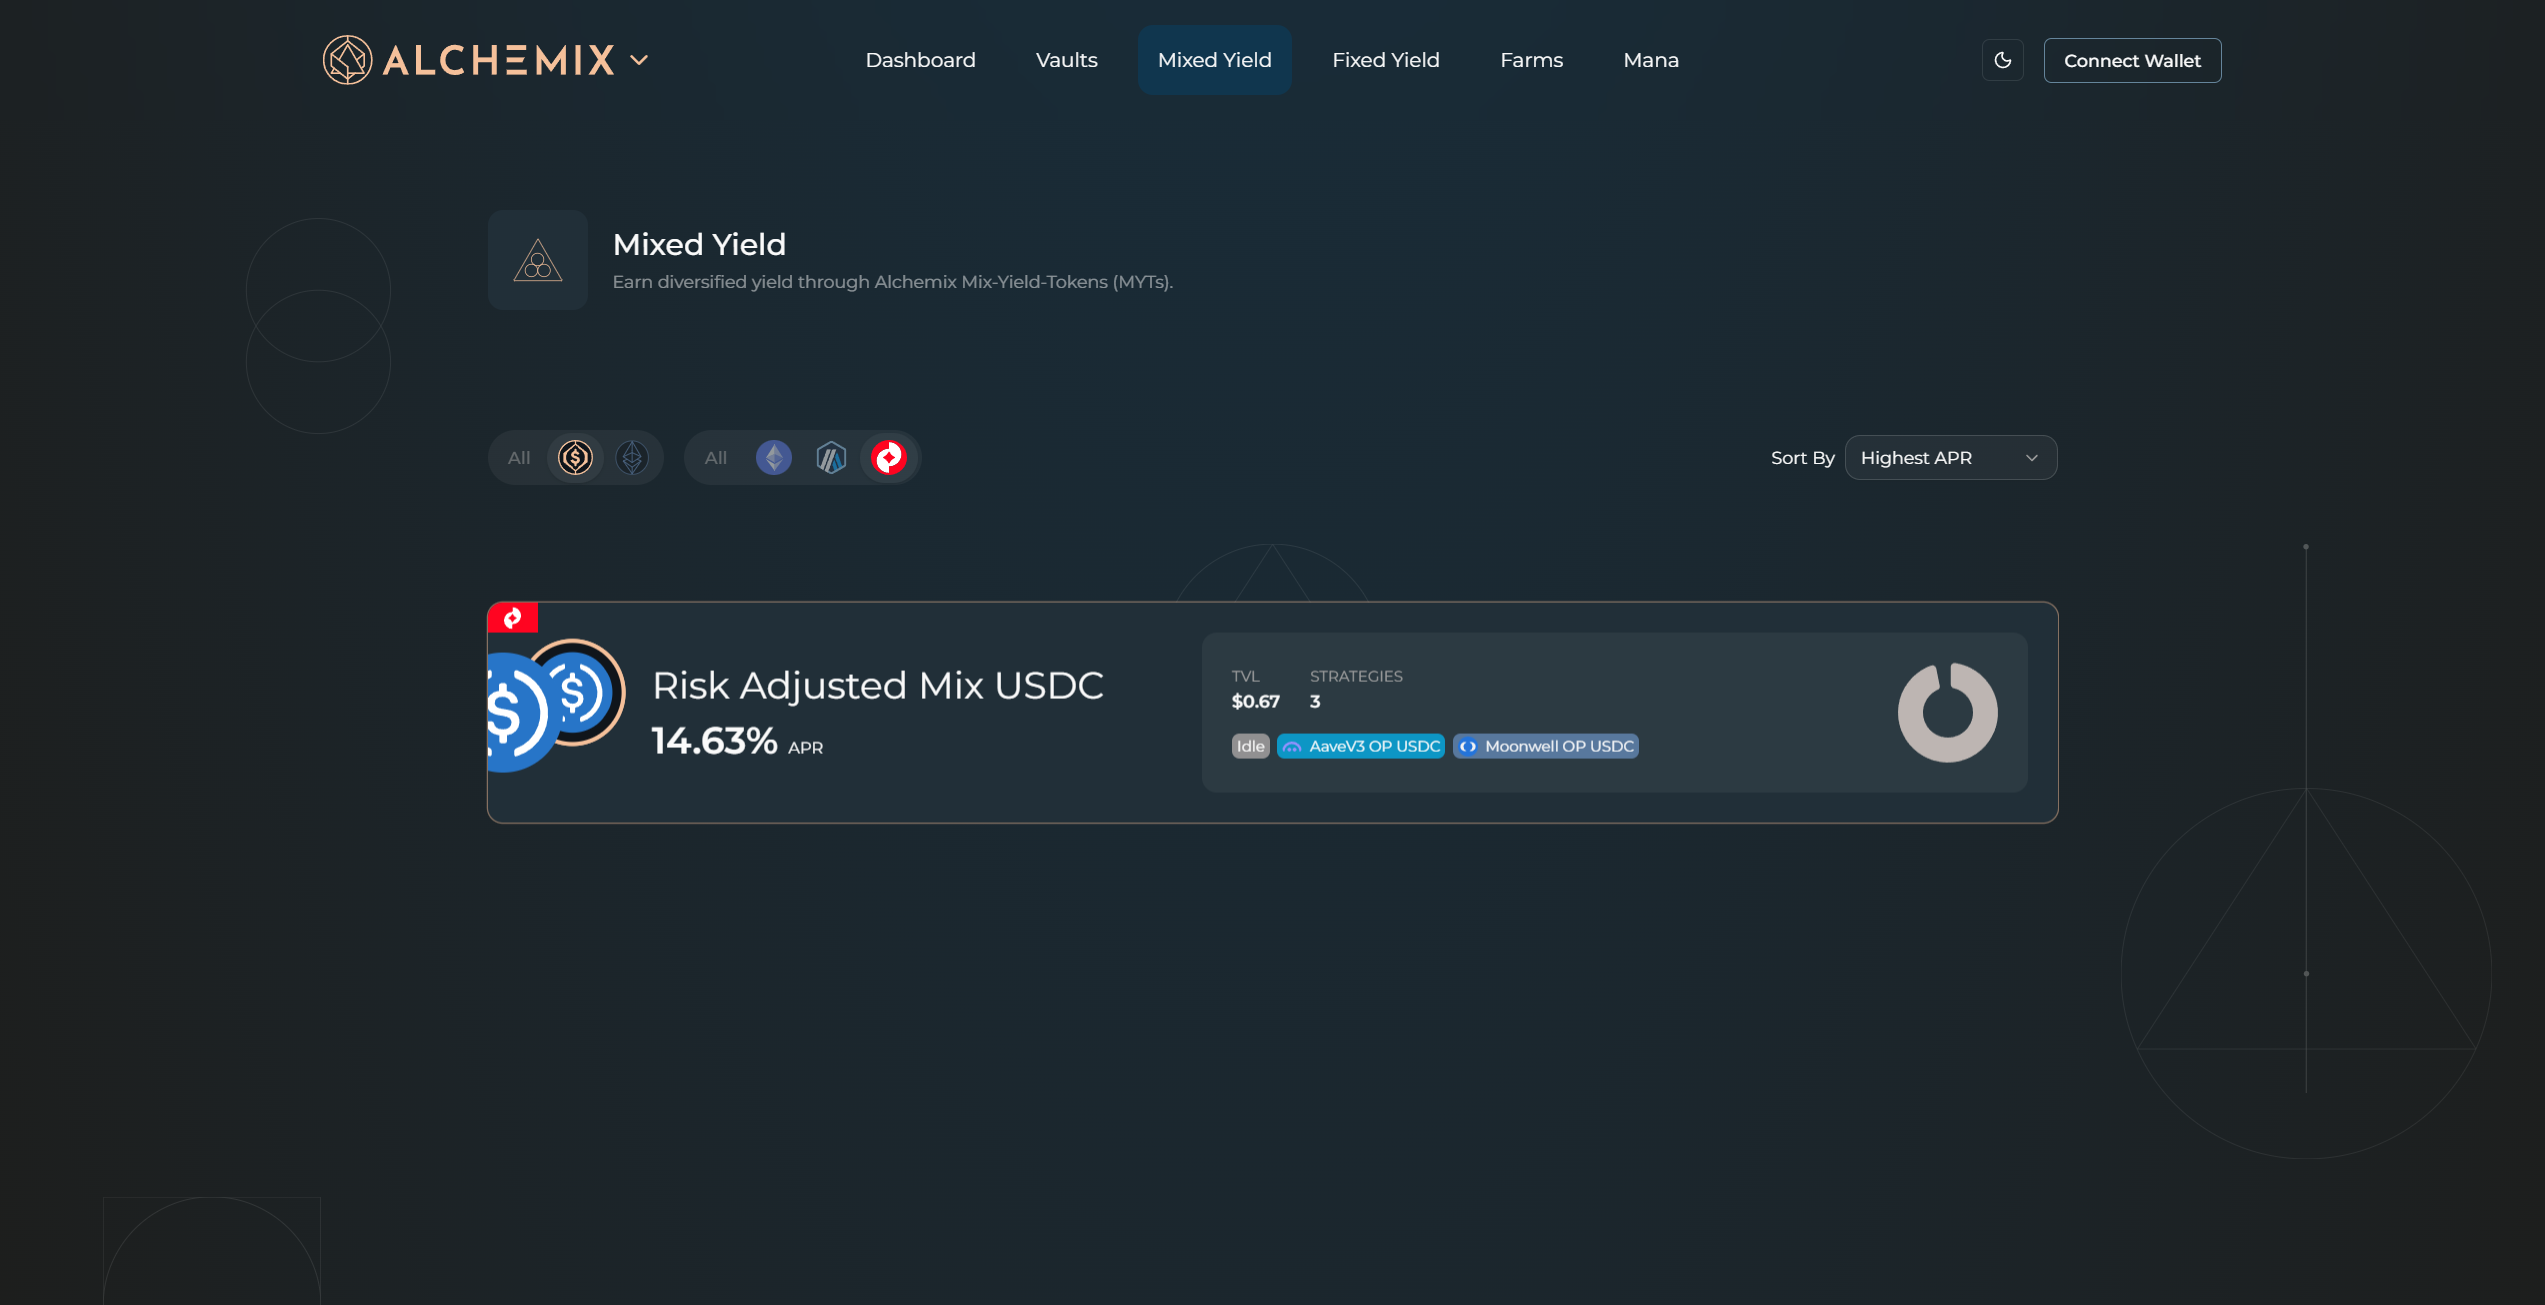Select the Ethereum mainnet chain filter
Viewport: 2545px width, 1305px height.
pos(773,458)
